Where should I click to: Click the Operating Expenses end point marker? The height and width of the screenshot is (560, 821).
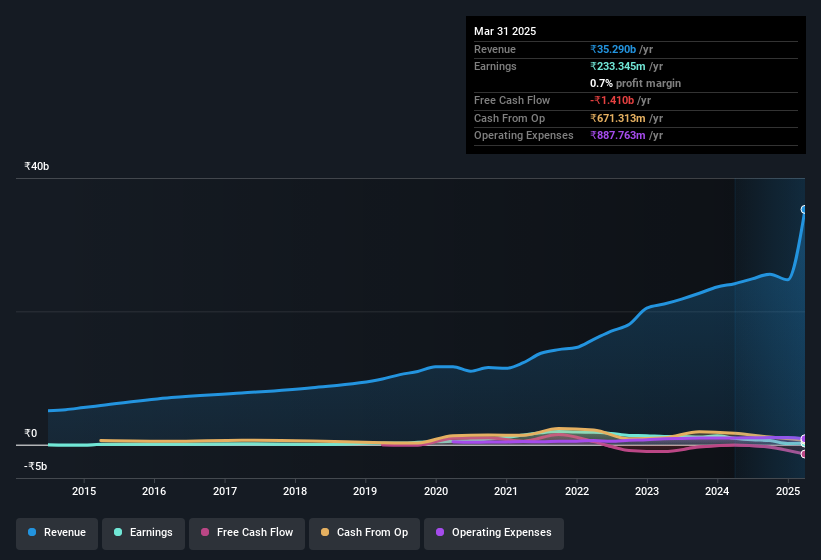(804, 439)
